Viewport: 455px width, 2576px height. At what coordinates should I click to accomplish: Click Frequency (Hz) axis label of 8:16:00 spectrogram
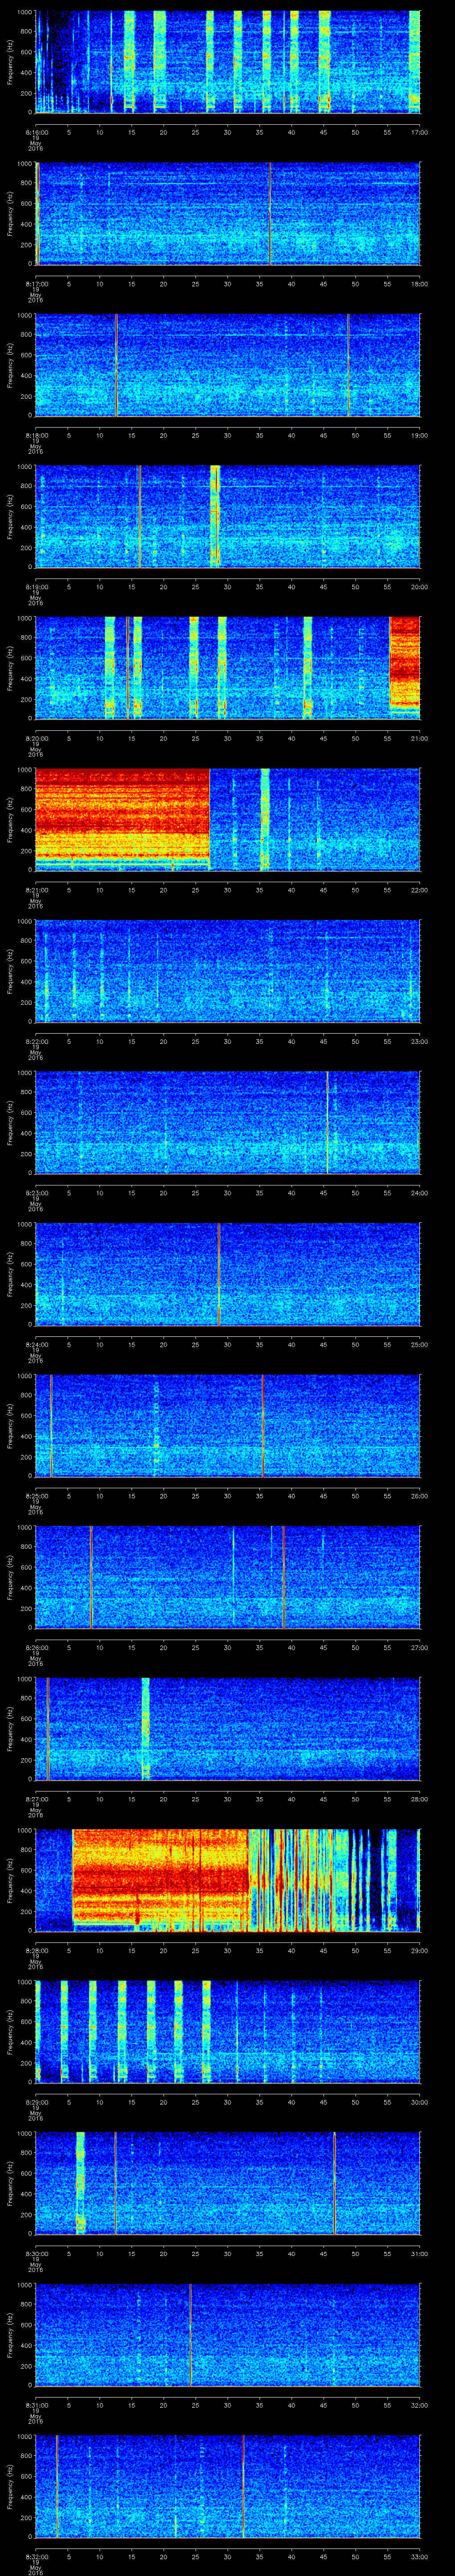[11, 62]
